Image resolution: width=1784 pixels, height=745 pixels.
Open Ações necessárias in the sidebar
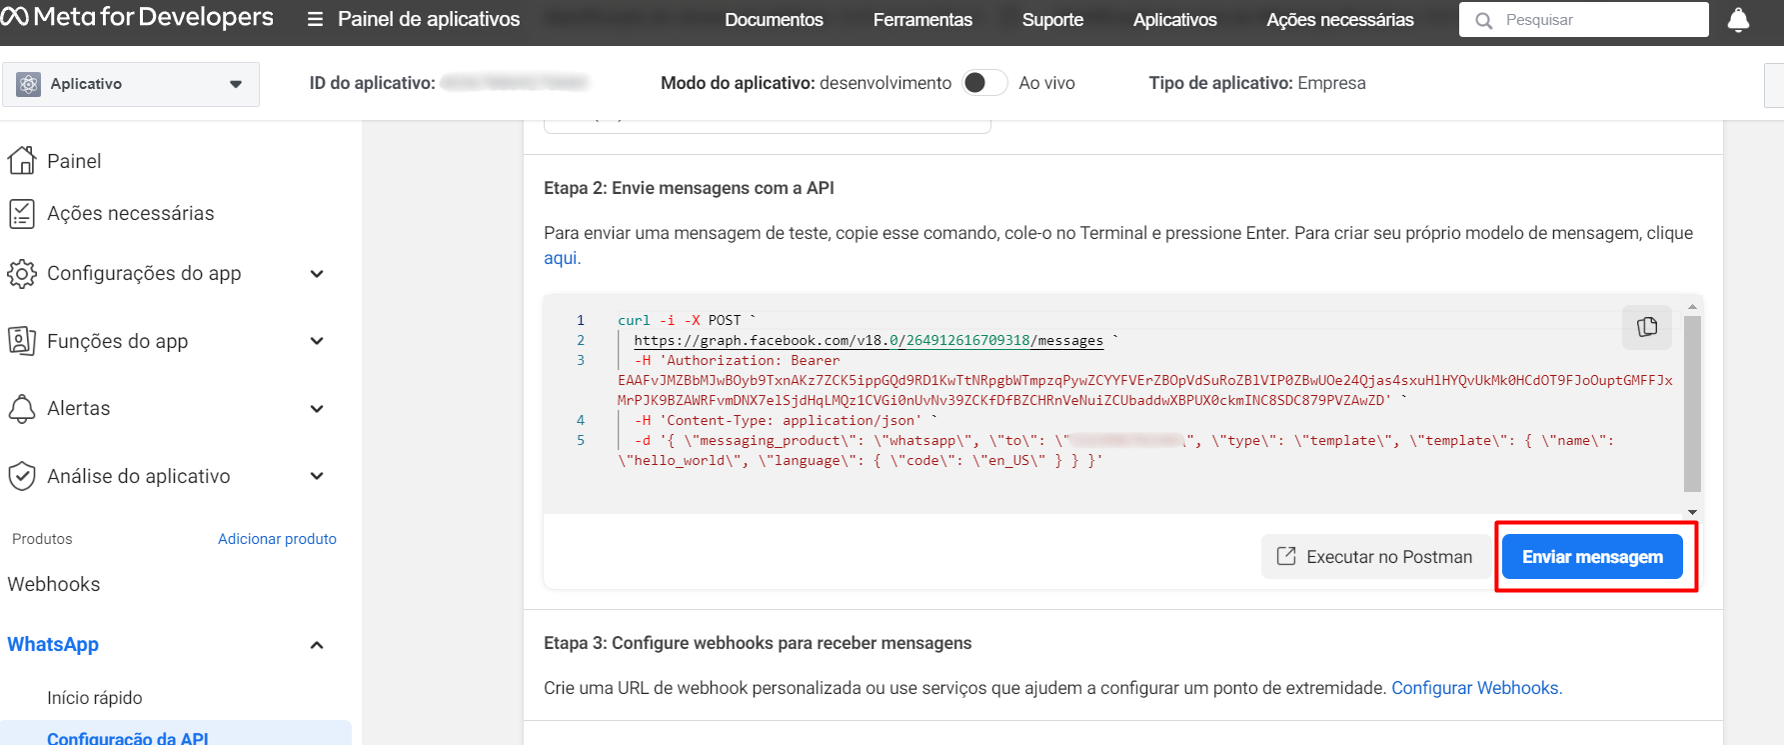pyautogui.click(x=131, y=213)
